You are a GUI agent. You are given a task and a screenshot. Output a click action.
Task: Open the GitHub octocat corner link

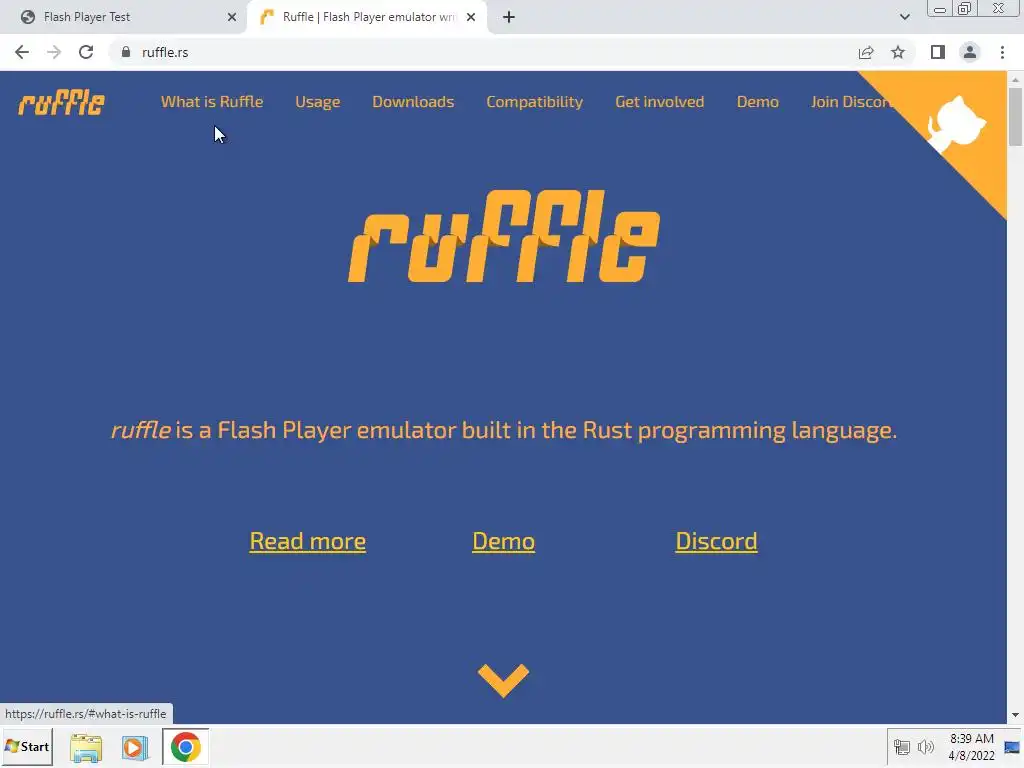[x=956, y=123]
